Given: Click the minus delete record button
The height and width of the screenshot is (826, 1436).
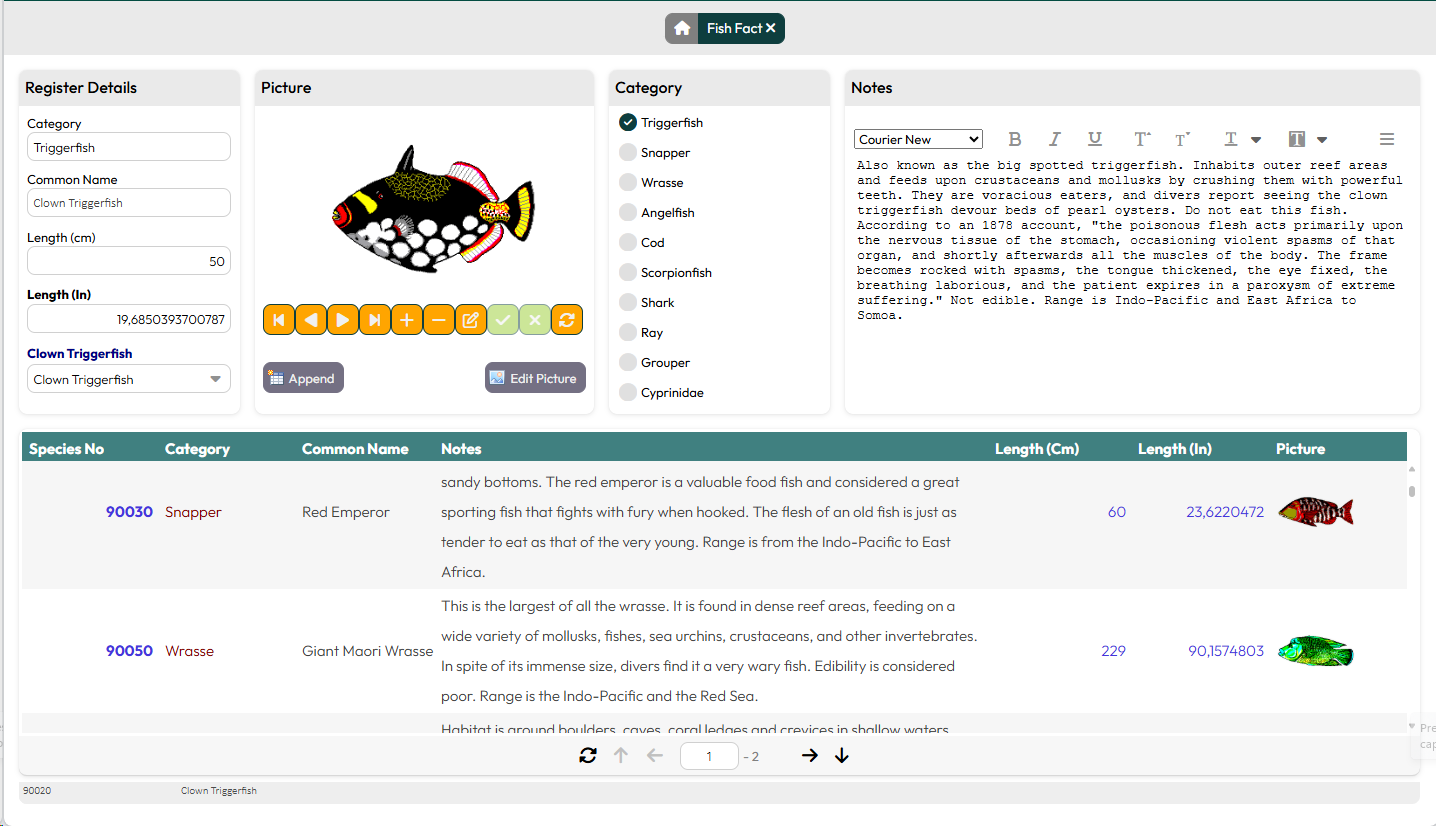Looking at the screenshot, I should pyautogui.click(x=439, y=320).
